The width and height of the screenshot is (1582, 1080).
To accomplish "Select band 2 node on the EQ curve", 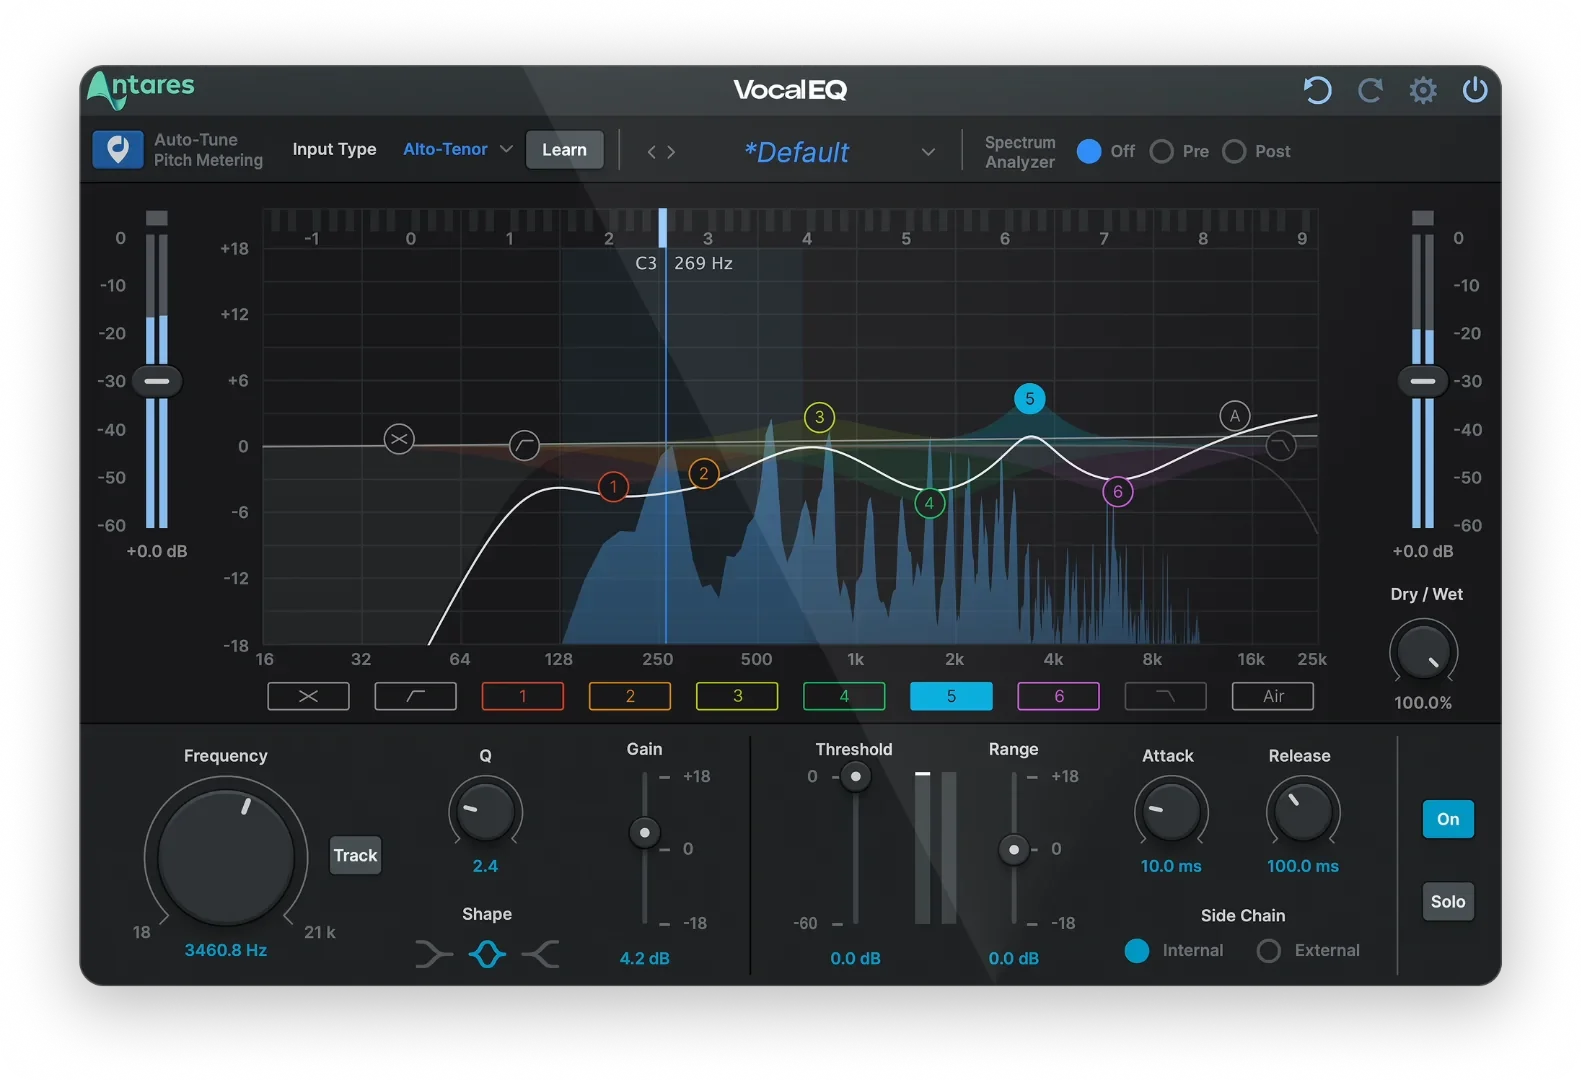I will (x=704, y=474).
